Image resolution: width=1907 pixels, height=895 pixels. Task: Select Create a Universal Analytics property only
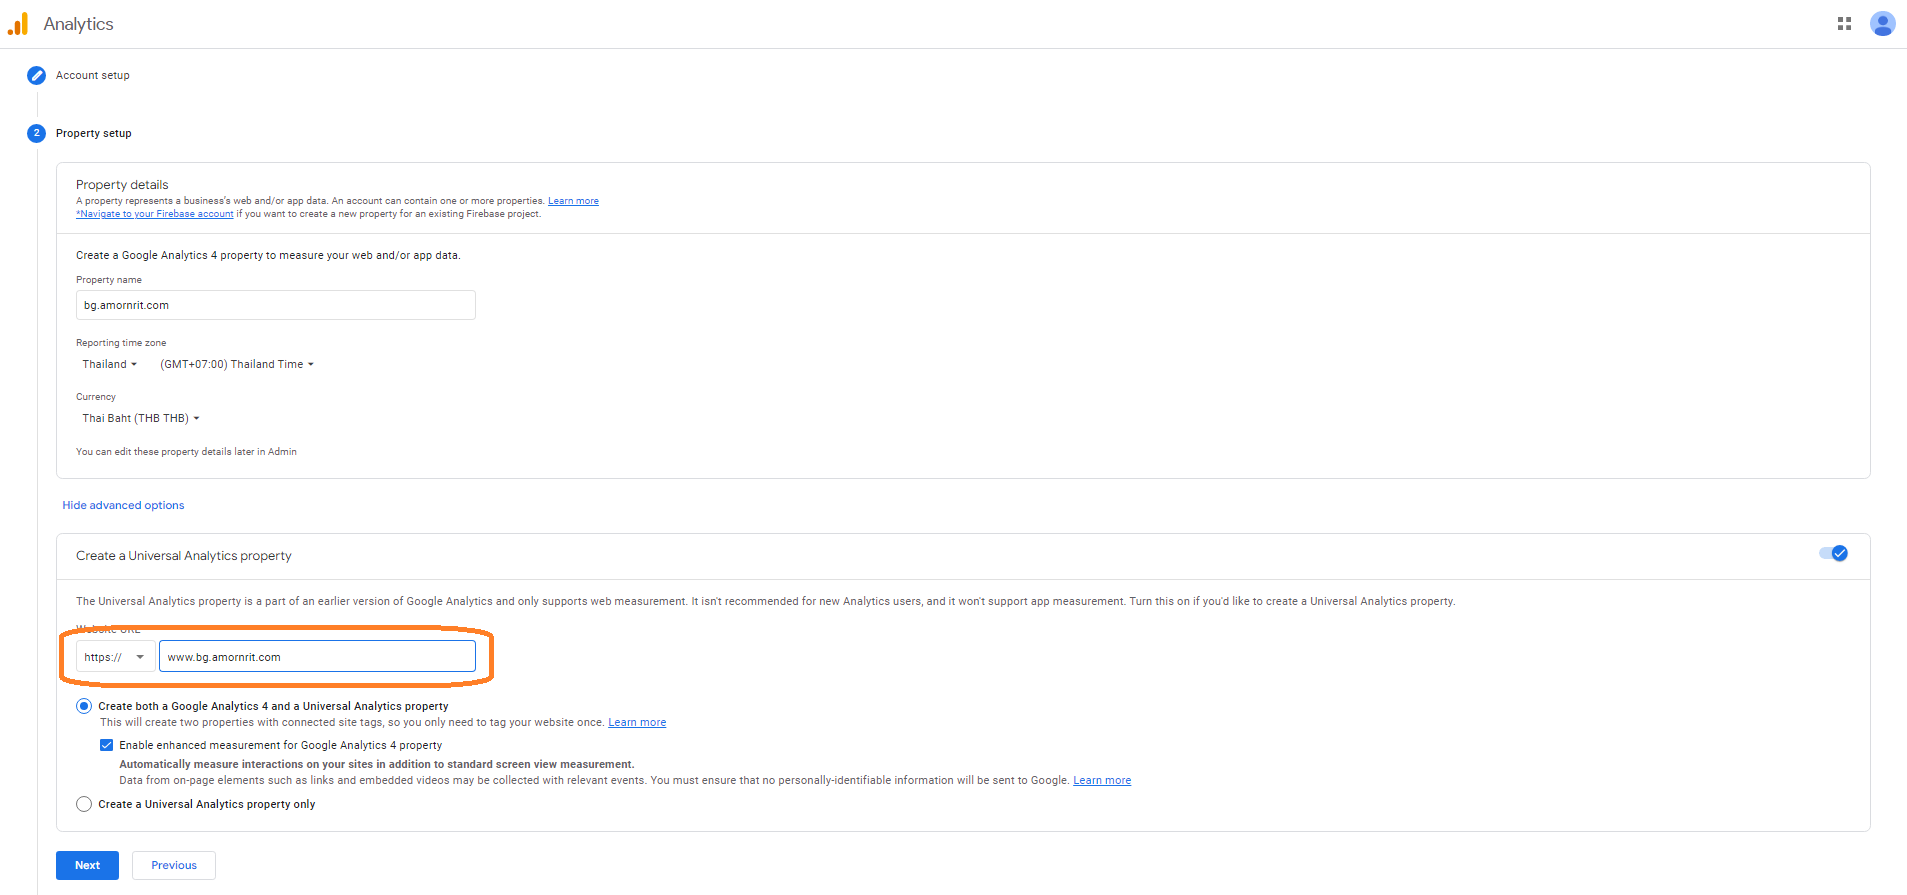pos(84,804)
